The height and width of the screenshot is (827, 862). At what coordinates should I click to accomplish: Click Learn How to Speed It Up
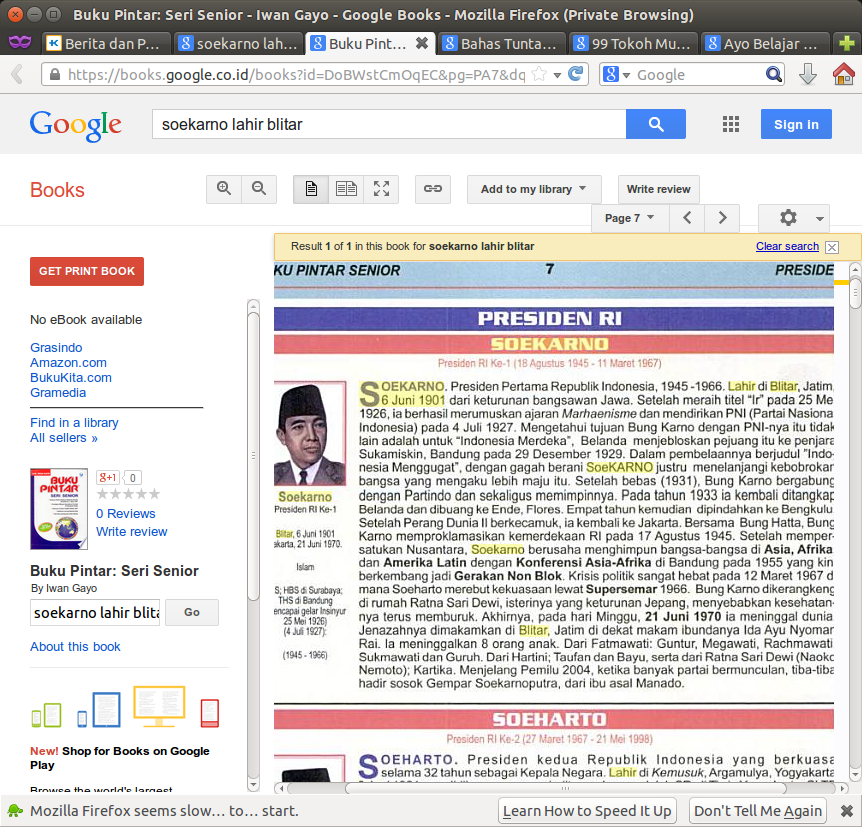click(x=587, y=811)
